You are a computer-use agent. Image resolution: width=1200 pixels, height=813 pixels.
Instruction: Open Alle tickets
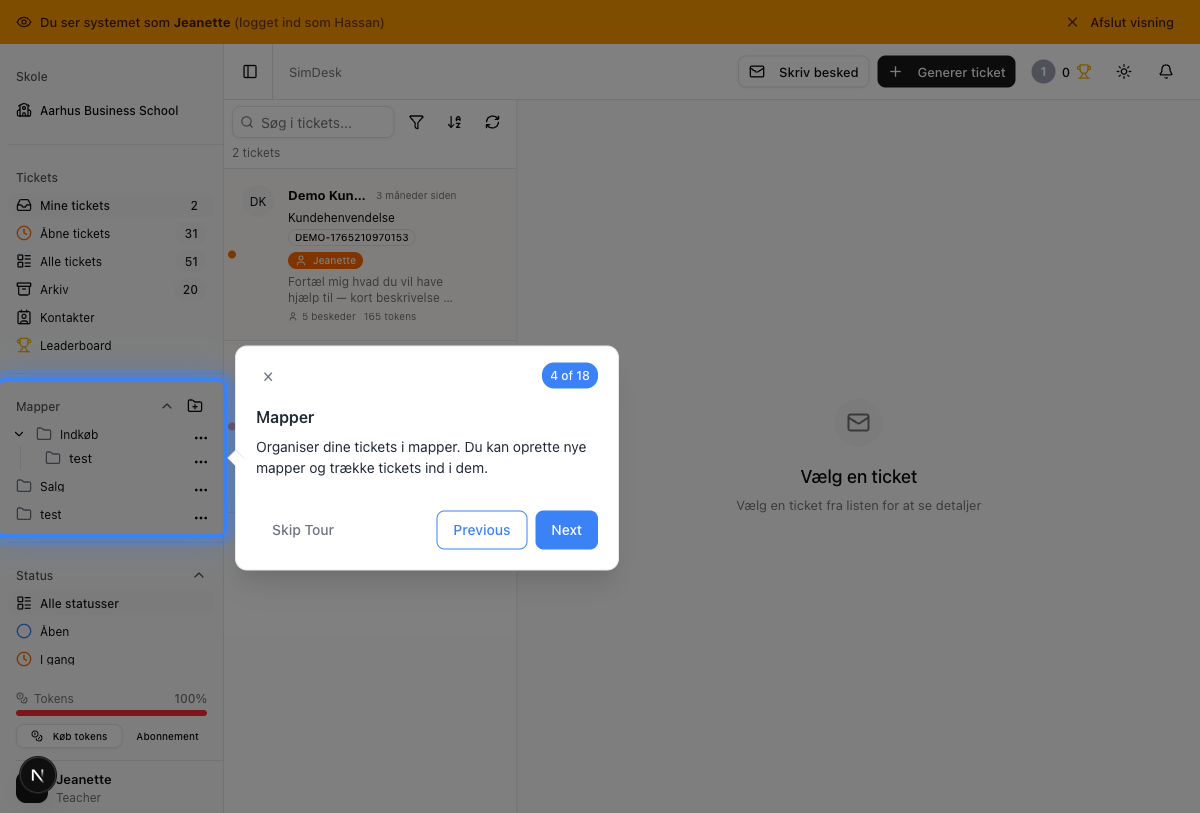tap(111, 261)
